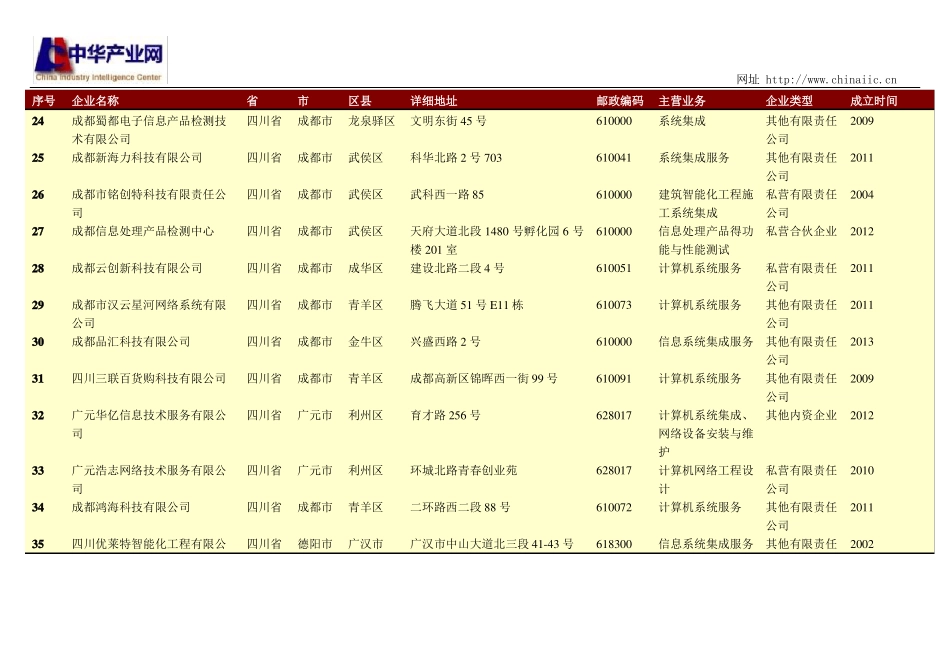Click company 成都品汇科技有限公司
The image size is (950, 672).
click(131, 342)
